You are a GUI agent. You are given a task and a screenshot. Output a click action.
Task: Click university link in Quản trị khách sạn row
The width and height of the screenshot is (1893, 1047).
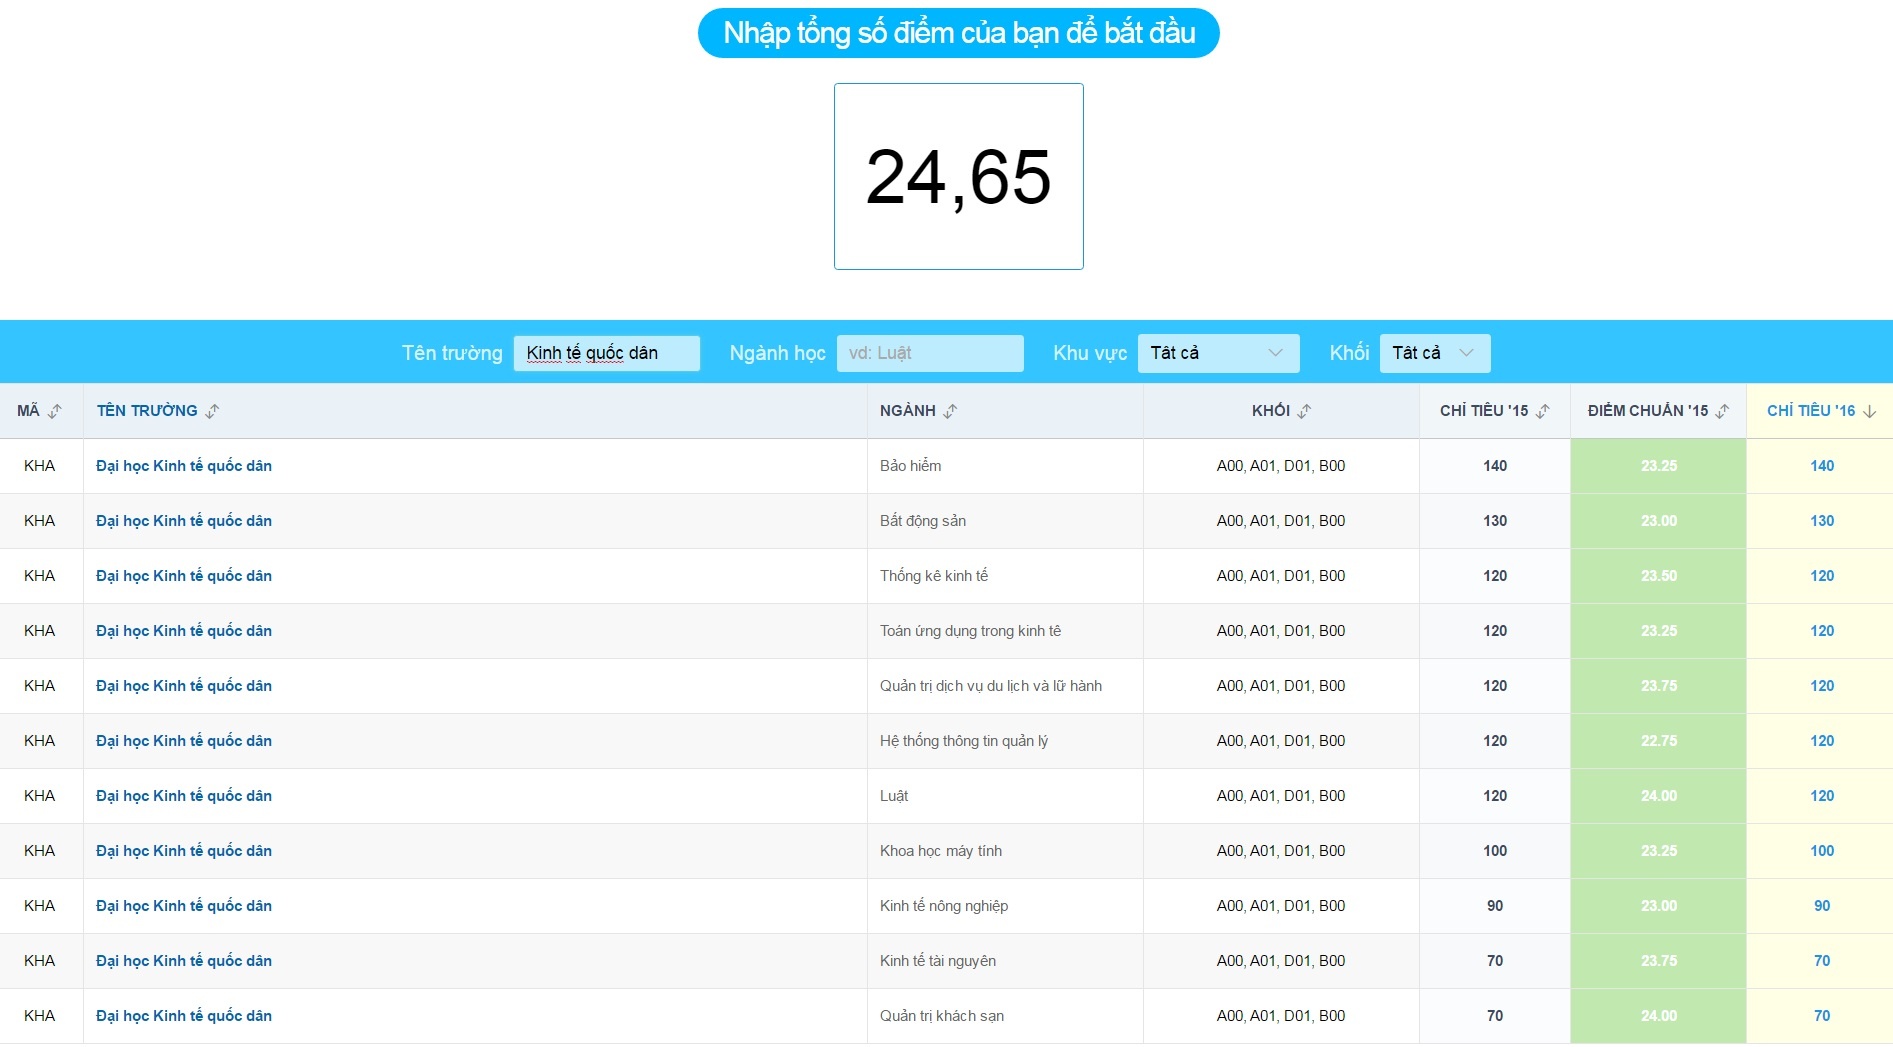[x=184, y=1016]
